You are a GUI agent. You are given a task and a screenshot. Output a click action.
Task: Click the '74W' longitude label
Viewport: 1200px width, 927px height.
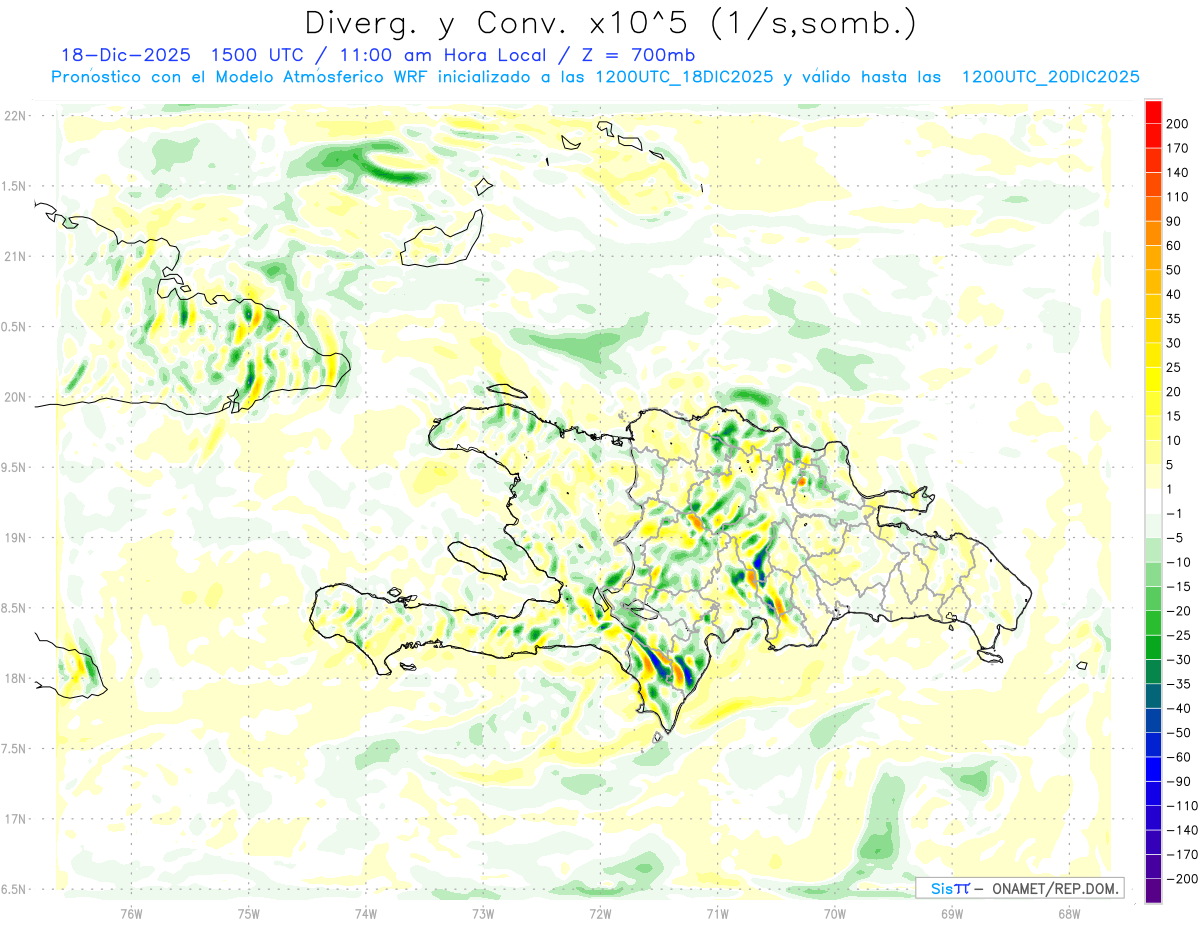365,914
